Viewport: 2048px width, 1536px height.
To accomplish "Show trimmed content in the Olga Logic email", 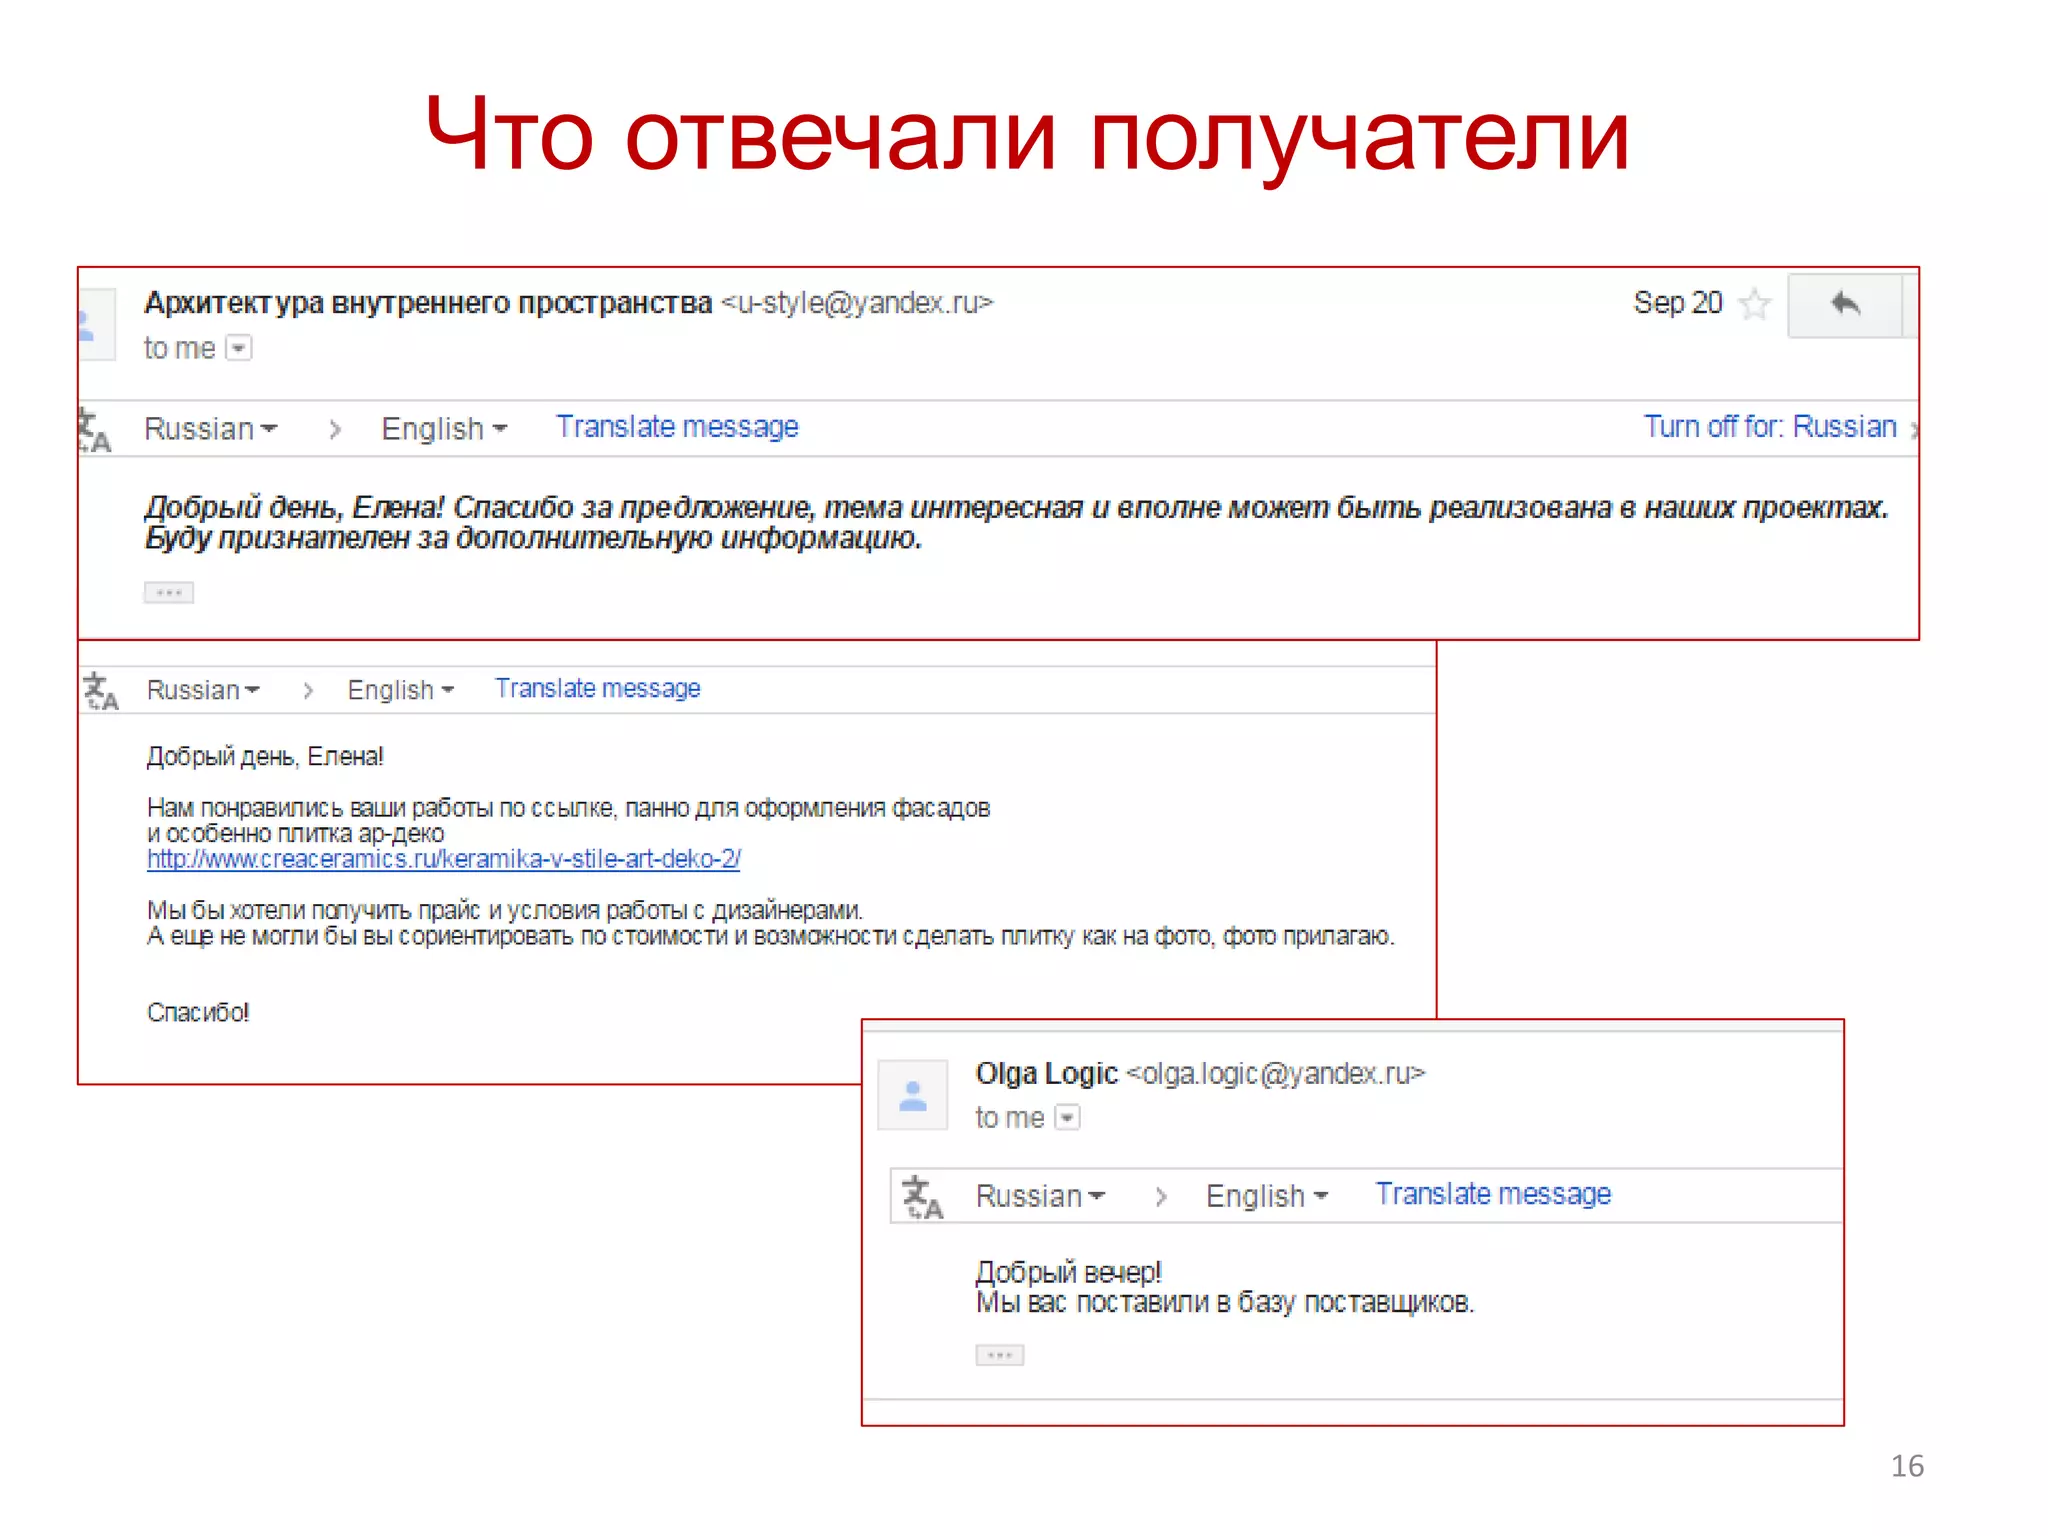I will pos(1000,1355).
